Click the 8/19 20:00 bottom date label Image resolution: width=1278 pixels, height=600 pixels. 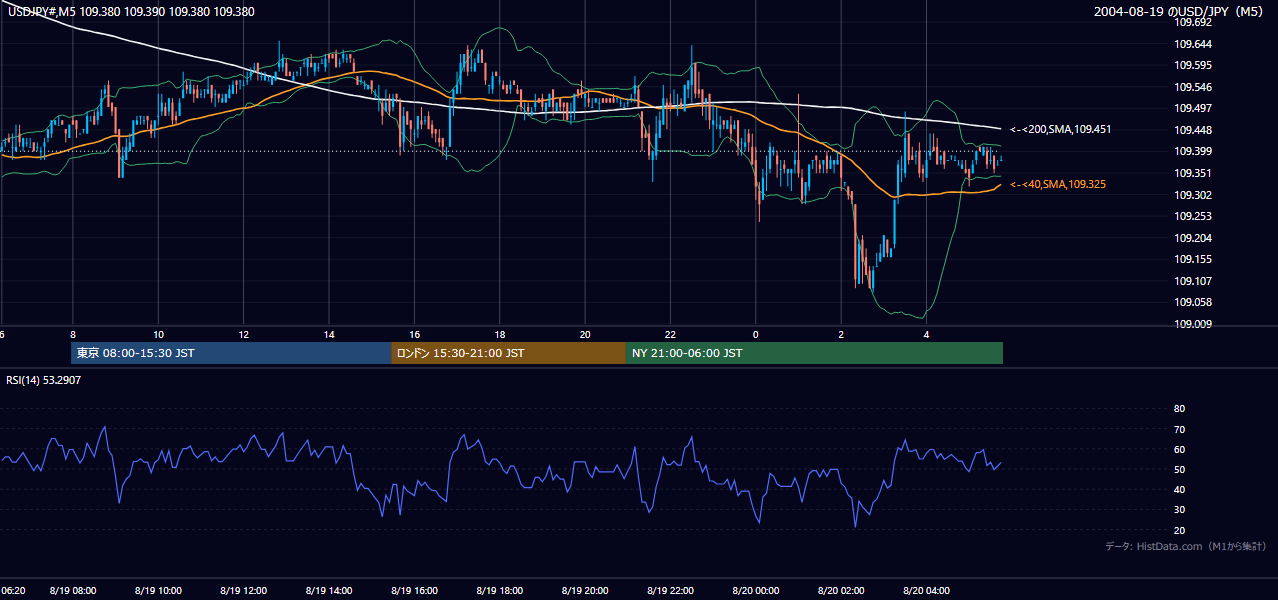(x=585, y=591)
